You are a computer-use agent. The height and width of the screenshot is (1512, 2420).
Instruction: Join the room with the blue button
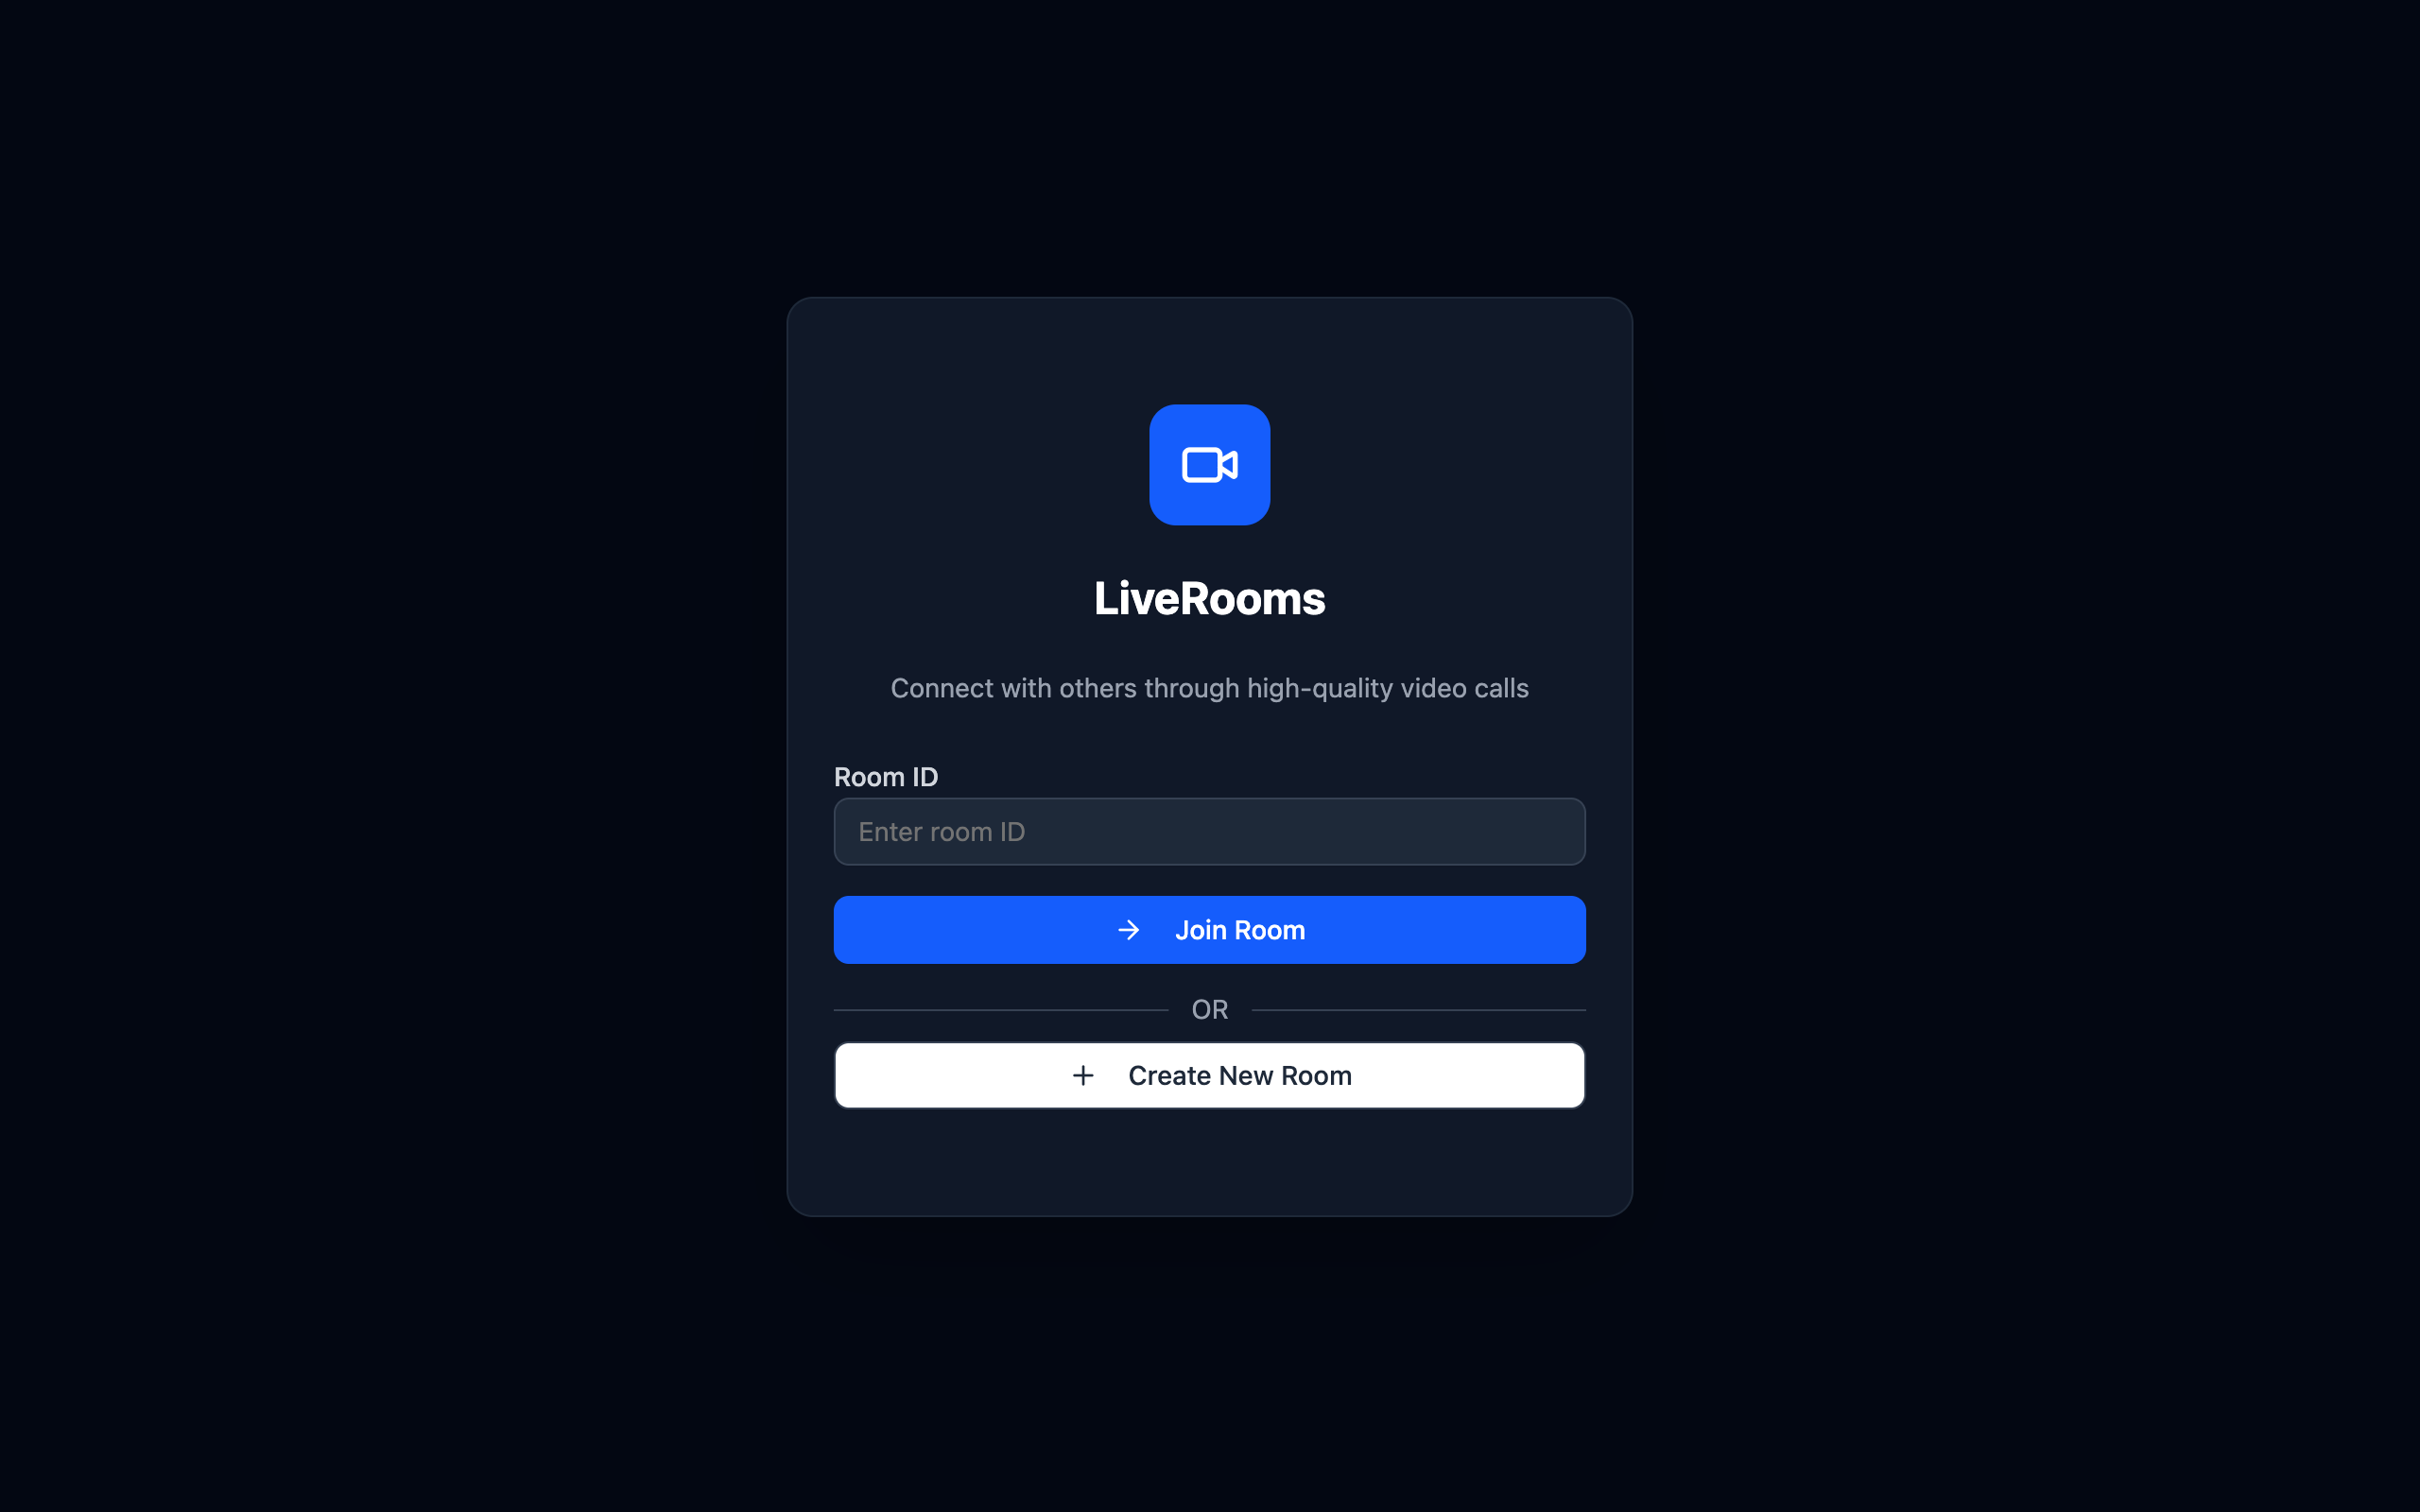pos(1209,930)
